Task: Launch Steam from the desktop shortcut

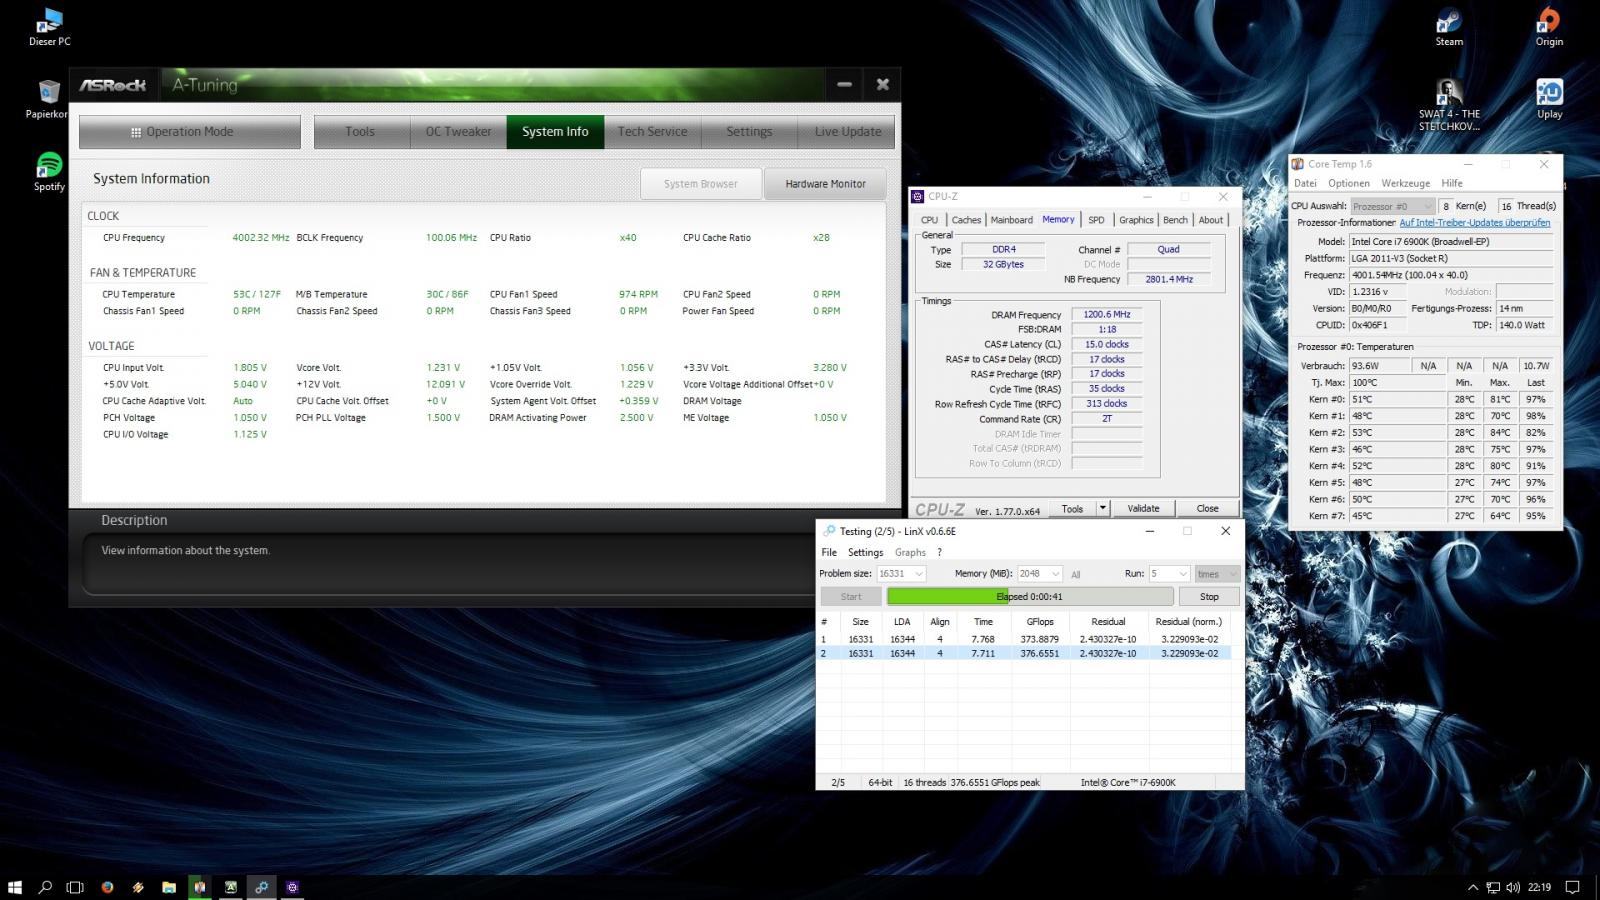Action: [x=1449, y=27]
